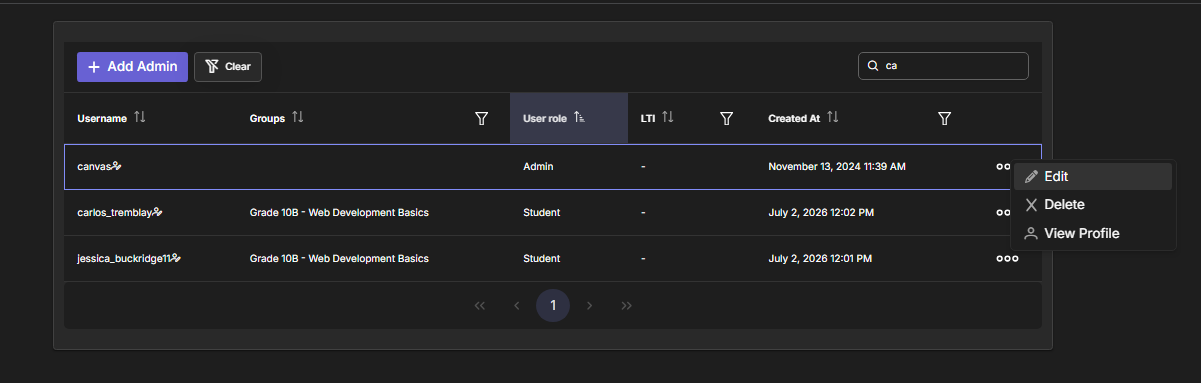The image size is (1201, 383).
Task: Sort by Groups column arrows
Action: tap(297, 118)
